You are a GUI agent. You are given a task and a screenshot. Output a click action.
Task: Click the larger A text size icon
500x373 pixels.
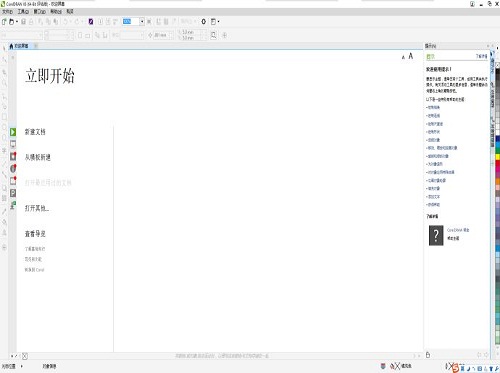411,56
